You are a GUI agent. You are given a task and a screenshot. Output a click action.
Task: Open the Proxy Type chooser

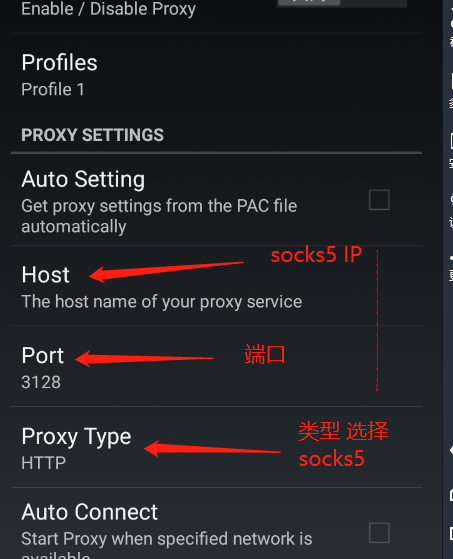(x=216, y=447)
